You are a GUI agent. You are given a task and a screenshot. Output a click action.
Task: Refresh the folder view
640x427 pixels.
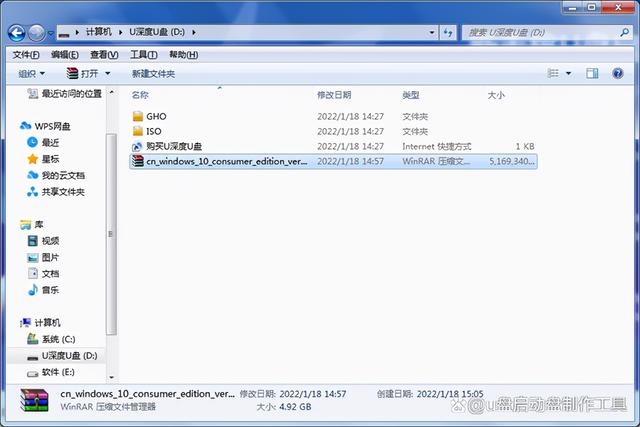(x=448, y=33)
